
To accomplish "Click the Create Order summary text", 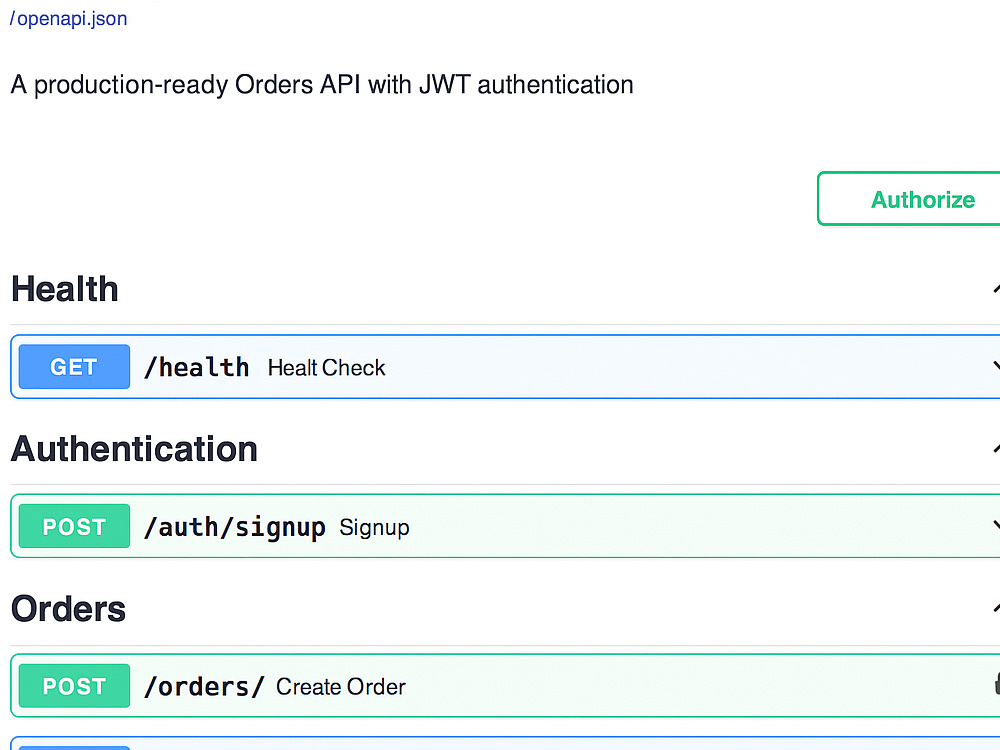I will coord(341,687).
